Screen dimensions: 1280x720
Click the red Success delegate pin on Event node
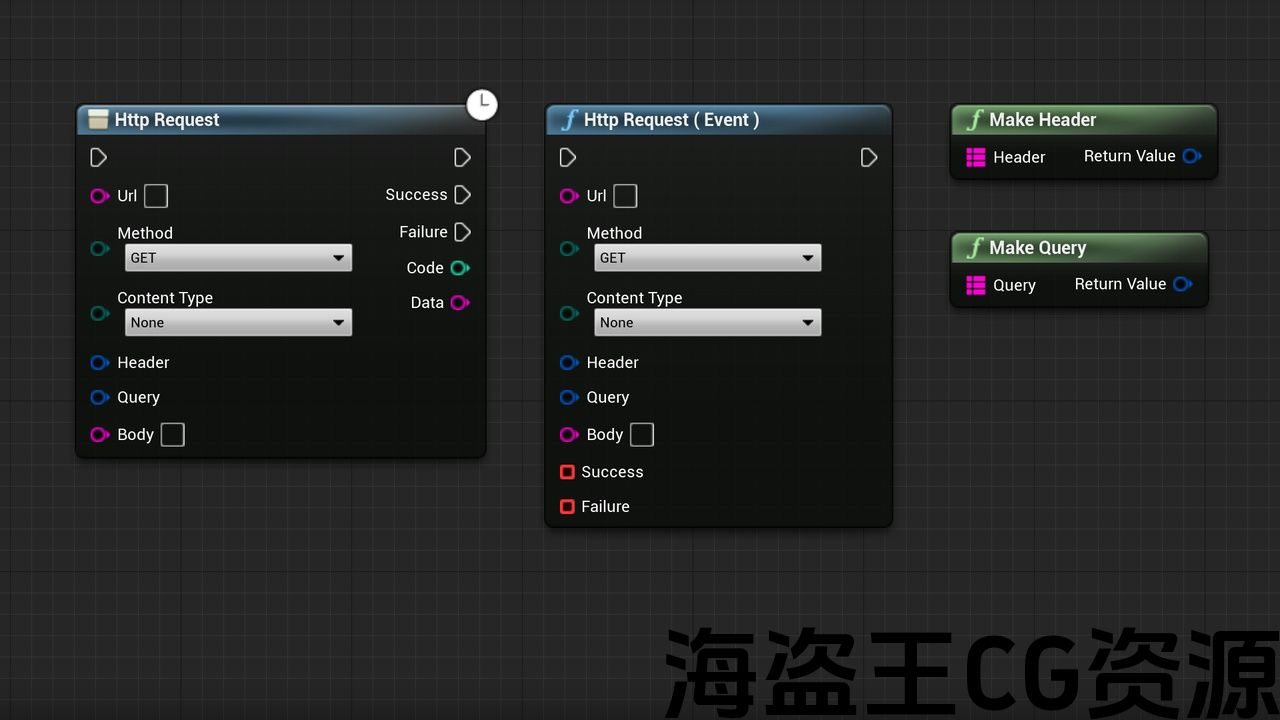567,472
